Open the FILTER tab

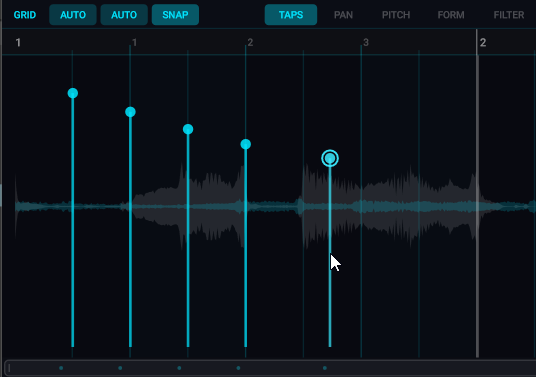click(x=509, y=15)
